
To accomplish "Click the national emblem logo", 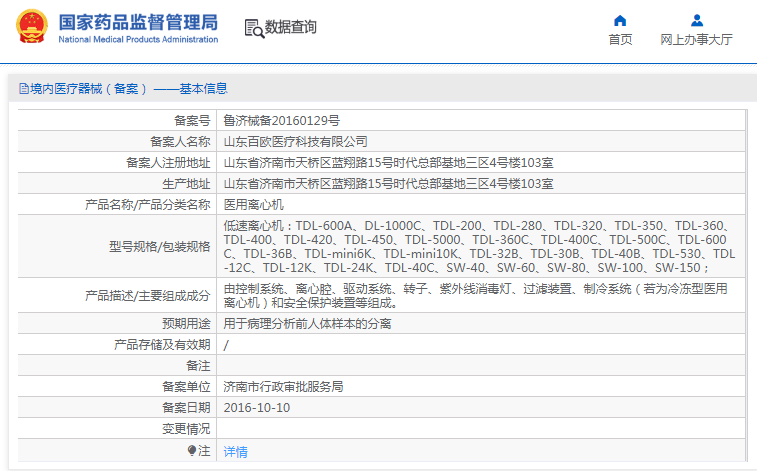I will [29, 27].
